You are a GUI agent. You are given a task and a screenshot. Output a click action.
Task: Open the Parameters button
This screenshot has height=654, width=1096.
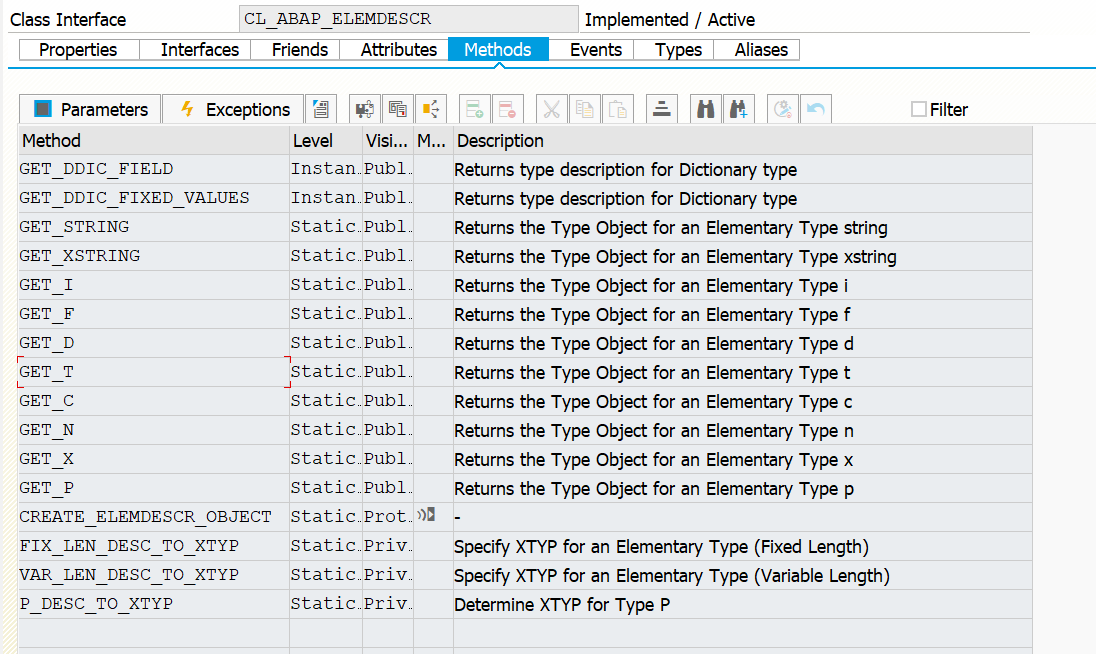pos(90,110)
